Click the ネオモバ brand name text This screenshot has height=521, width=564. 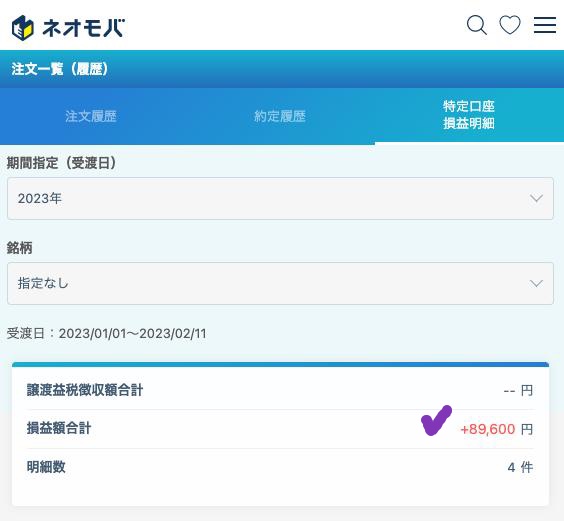(x=83, y=28)
